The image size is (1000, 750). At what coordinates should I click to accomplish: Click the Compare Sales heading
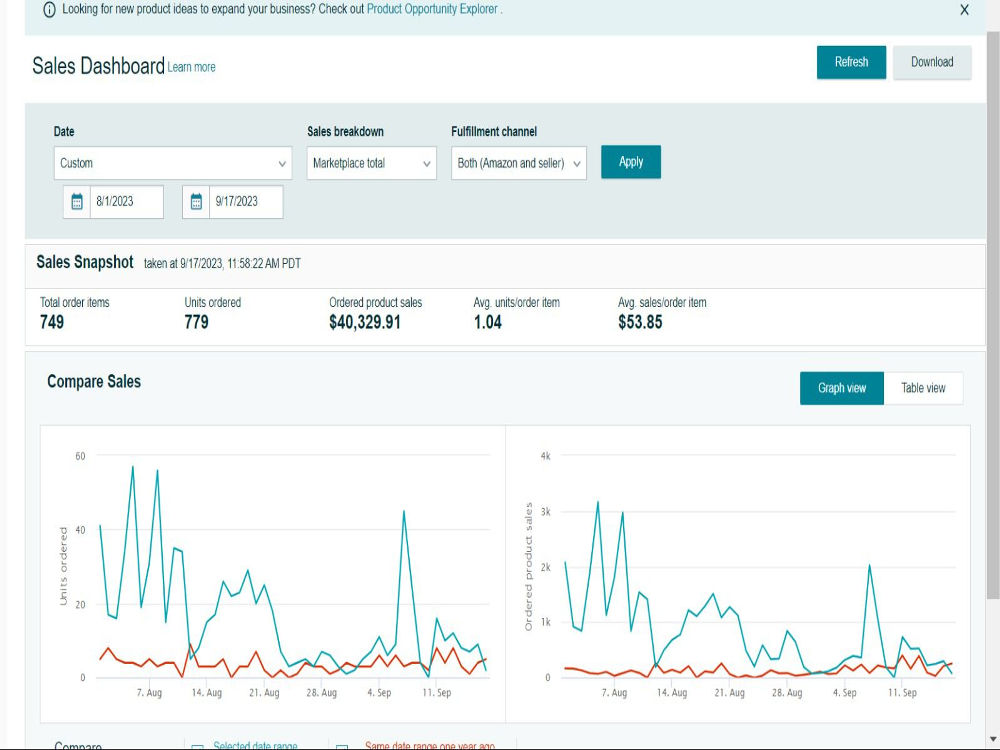(94, 381)
